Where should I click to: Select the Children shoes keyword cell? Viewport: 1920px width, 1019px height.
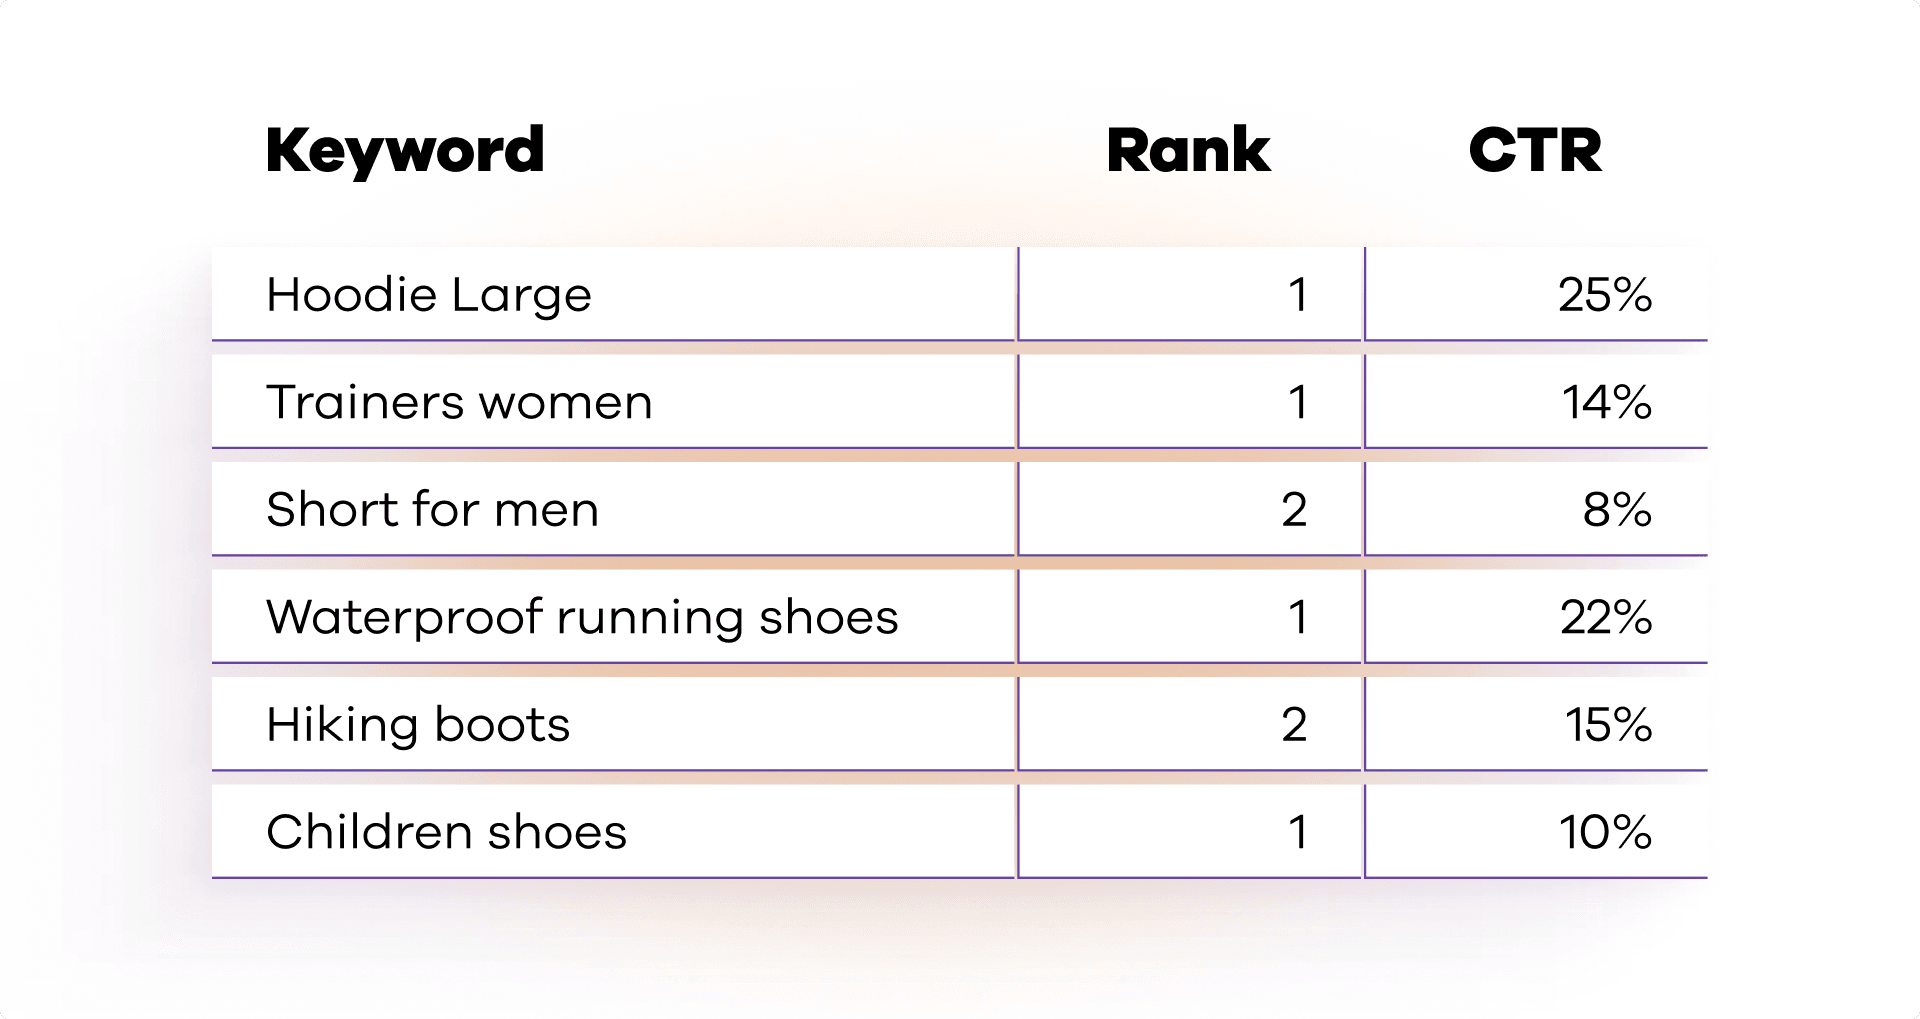click(614, 831)
